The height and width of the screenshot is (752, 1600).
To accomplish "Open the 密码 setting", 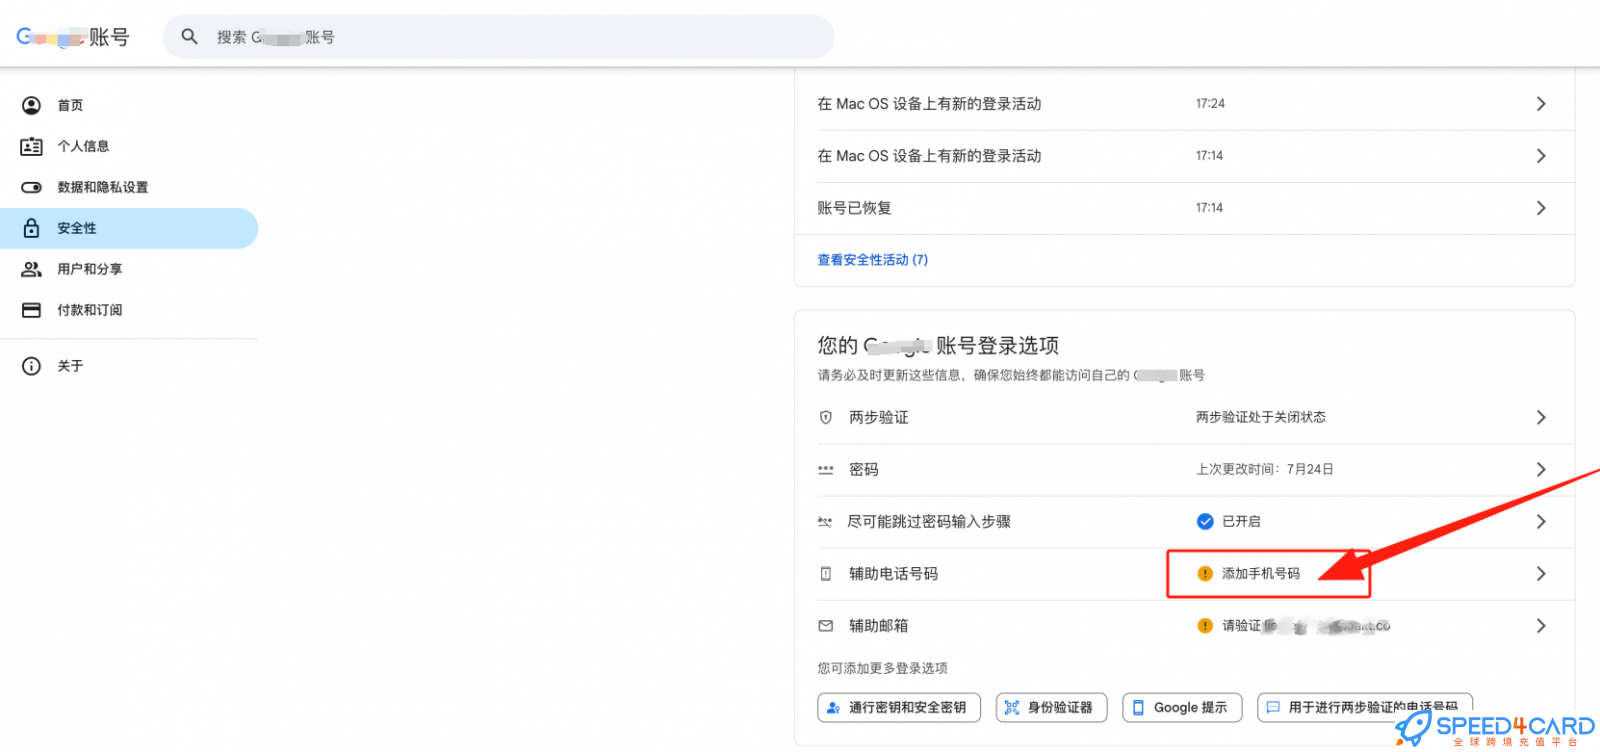I will point(1184,469).
